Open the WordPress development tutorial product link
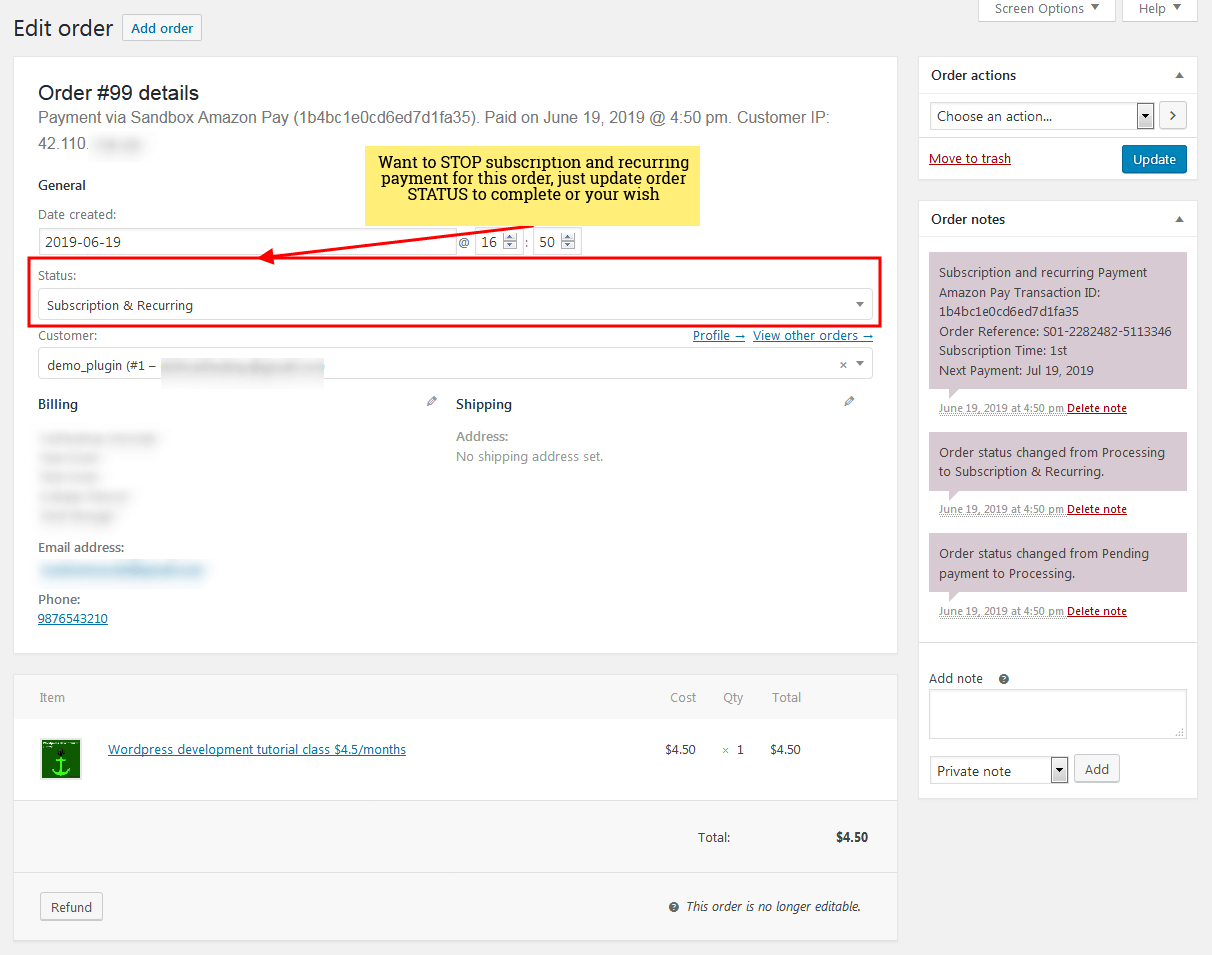 pos(257,750)
